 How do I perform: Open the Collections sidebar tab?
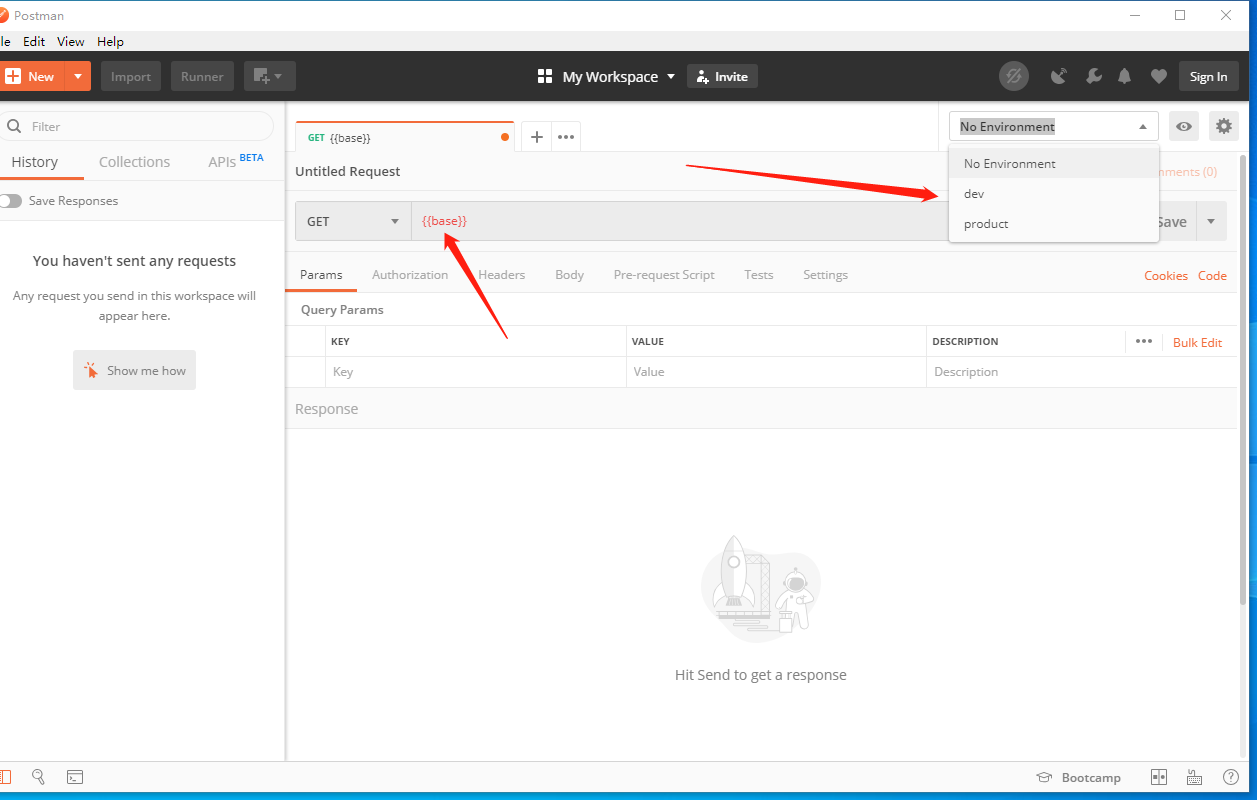pos(134,162)
